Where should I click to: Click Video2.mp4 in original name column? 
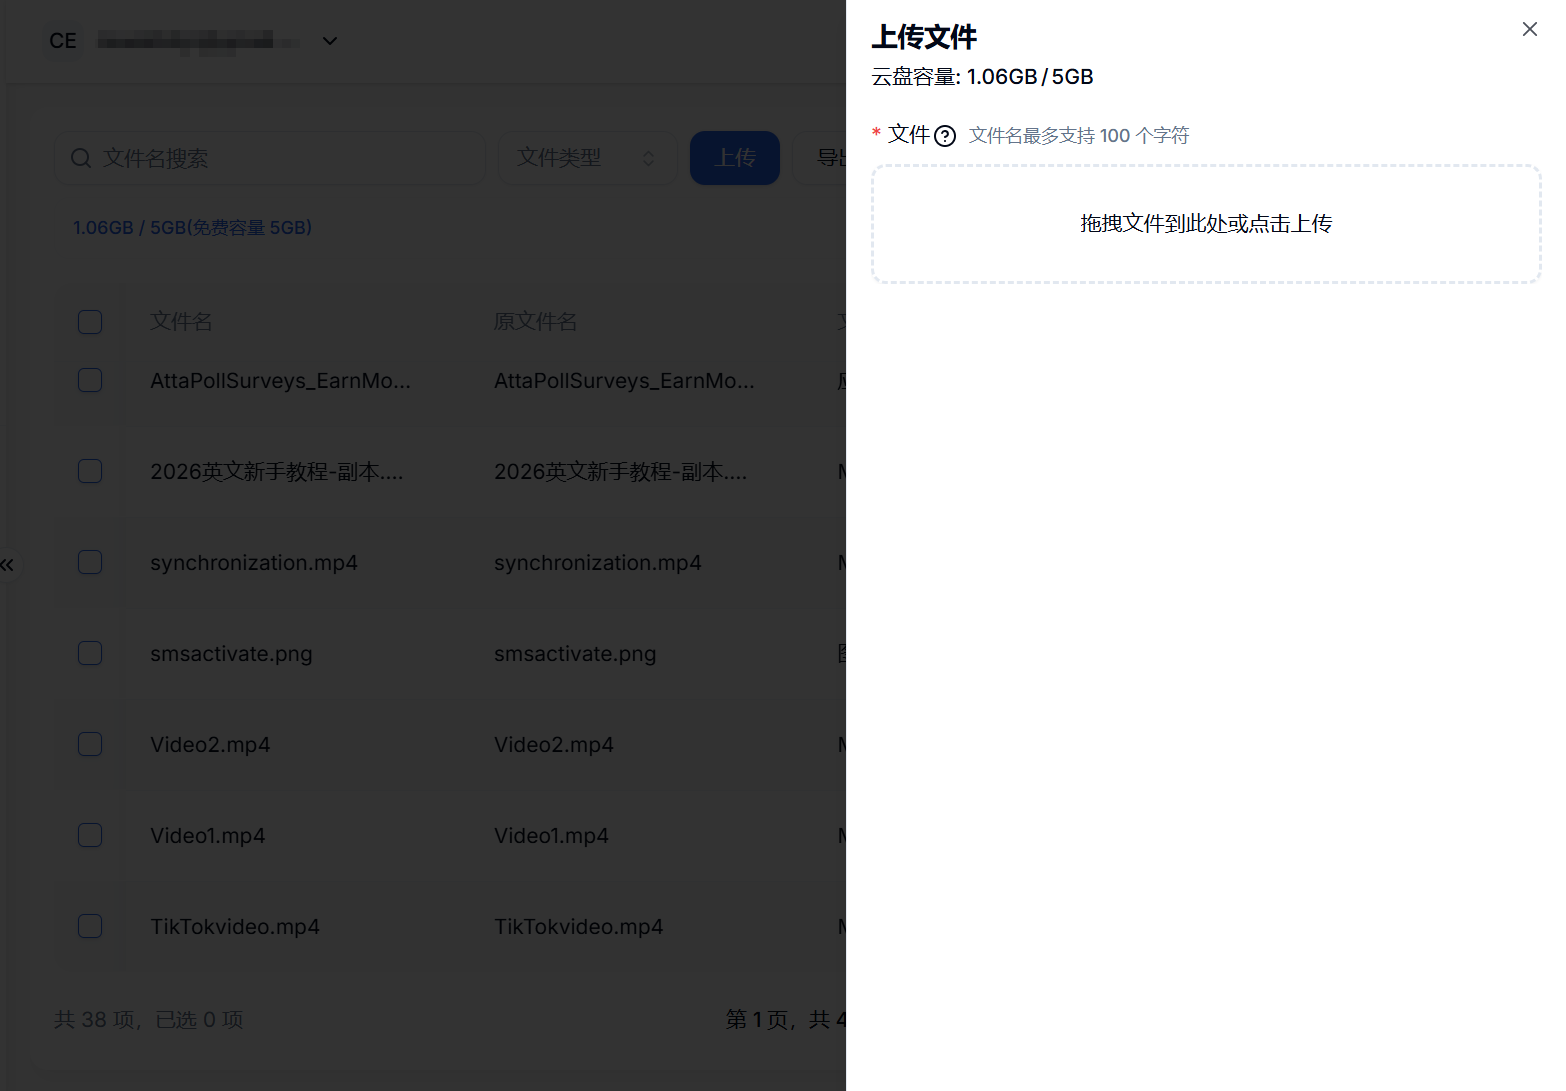(x=554, y=745)
